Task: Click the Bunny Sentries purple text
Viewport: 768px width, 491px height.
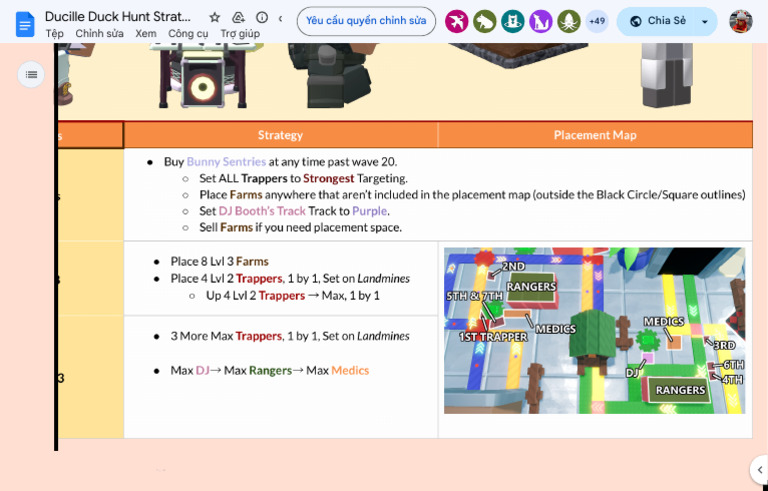Action: [226, 162]
